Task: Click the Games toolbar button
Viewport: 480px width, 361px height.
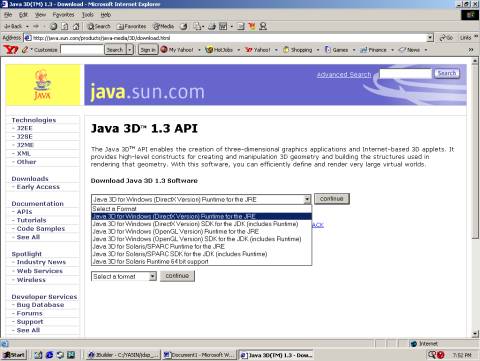Action: [336, 50]
